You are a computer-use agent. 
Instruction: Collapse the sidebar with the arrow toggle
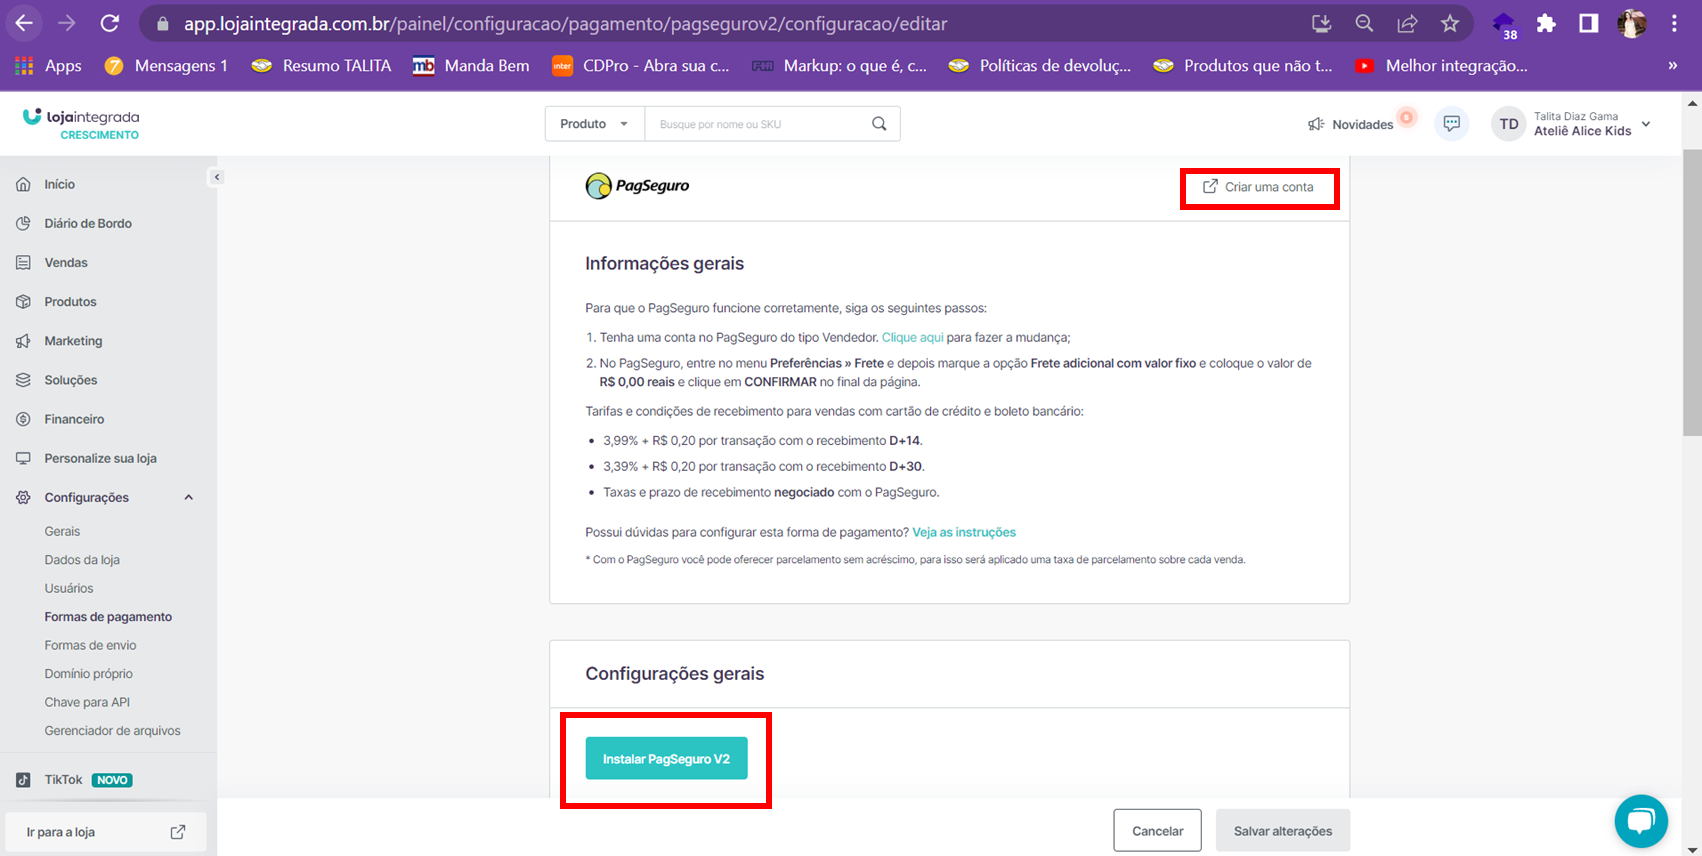point(216,177)
